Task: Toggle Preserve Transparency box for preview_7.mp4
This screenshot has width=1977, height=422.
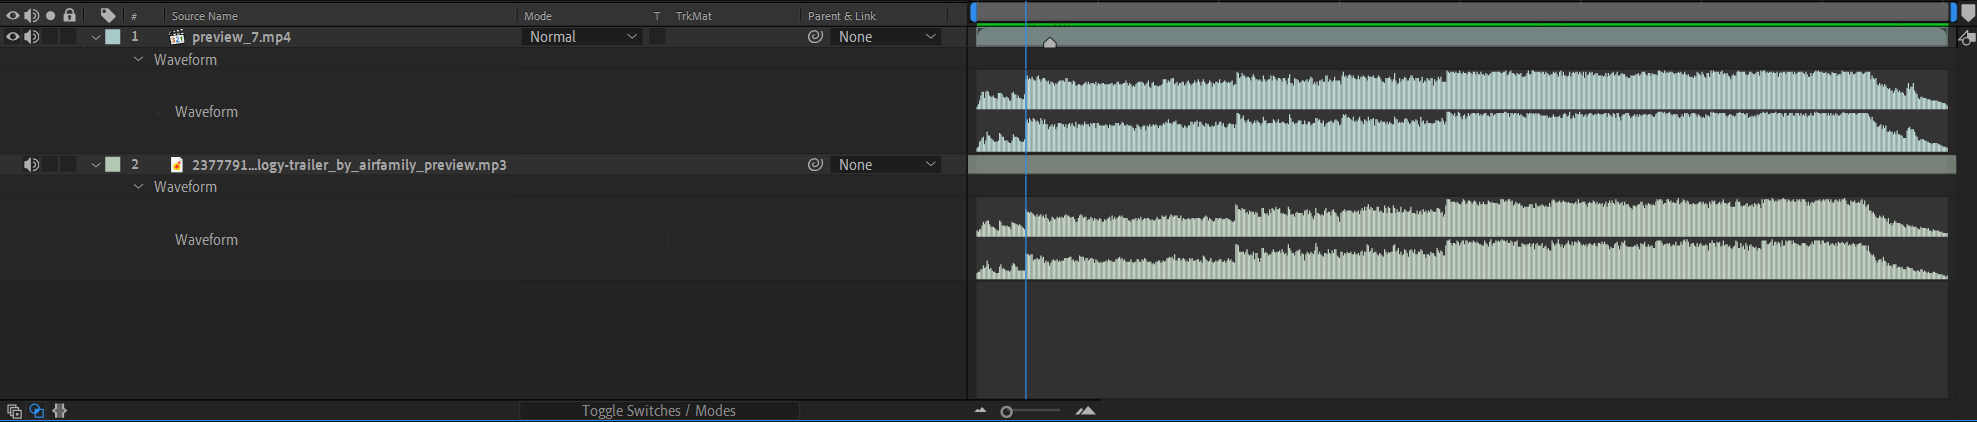Action: click(x=657, y=36)
